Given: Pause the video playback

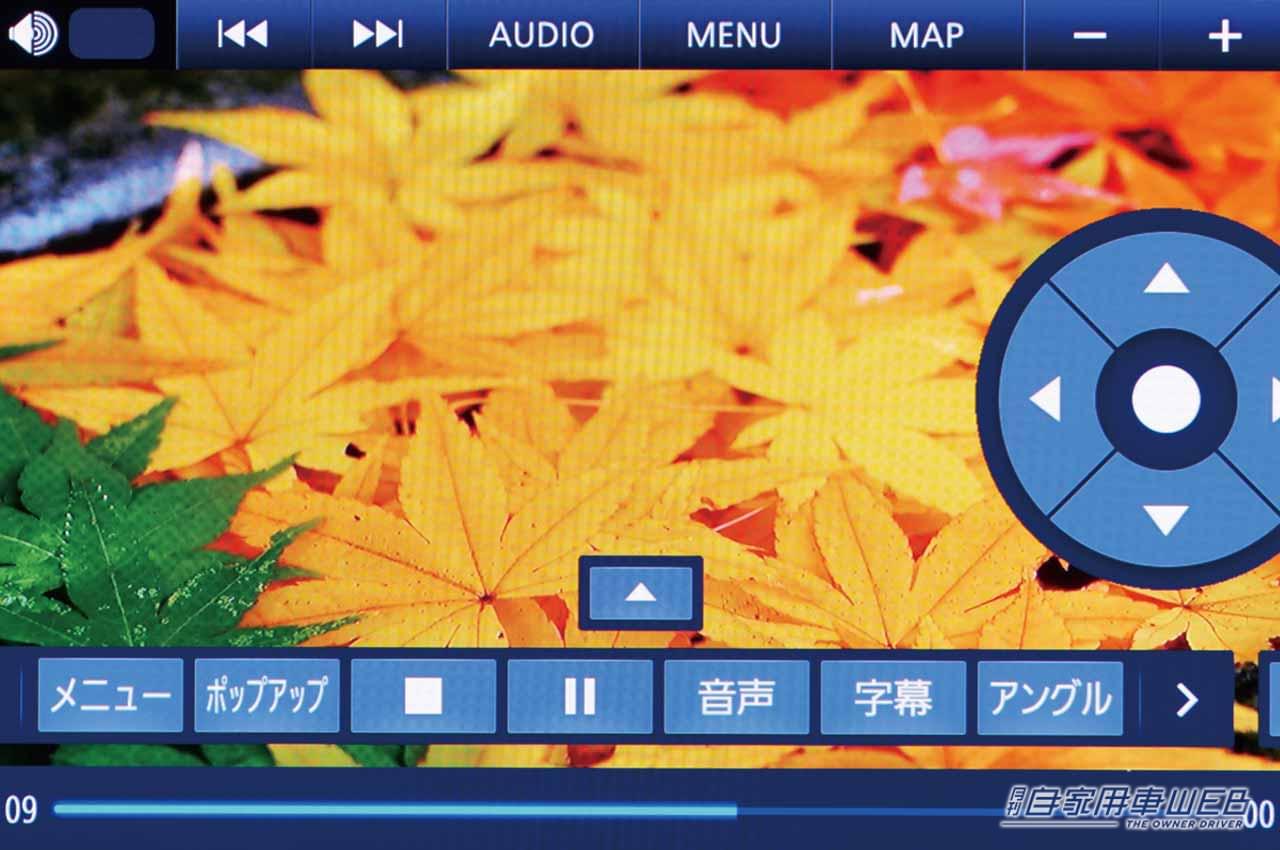Looking at the screenshot, I should pyautogui.click(x=579, y=696).
